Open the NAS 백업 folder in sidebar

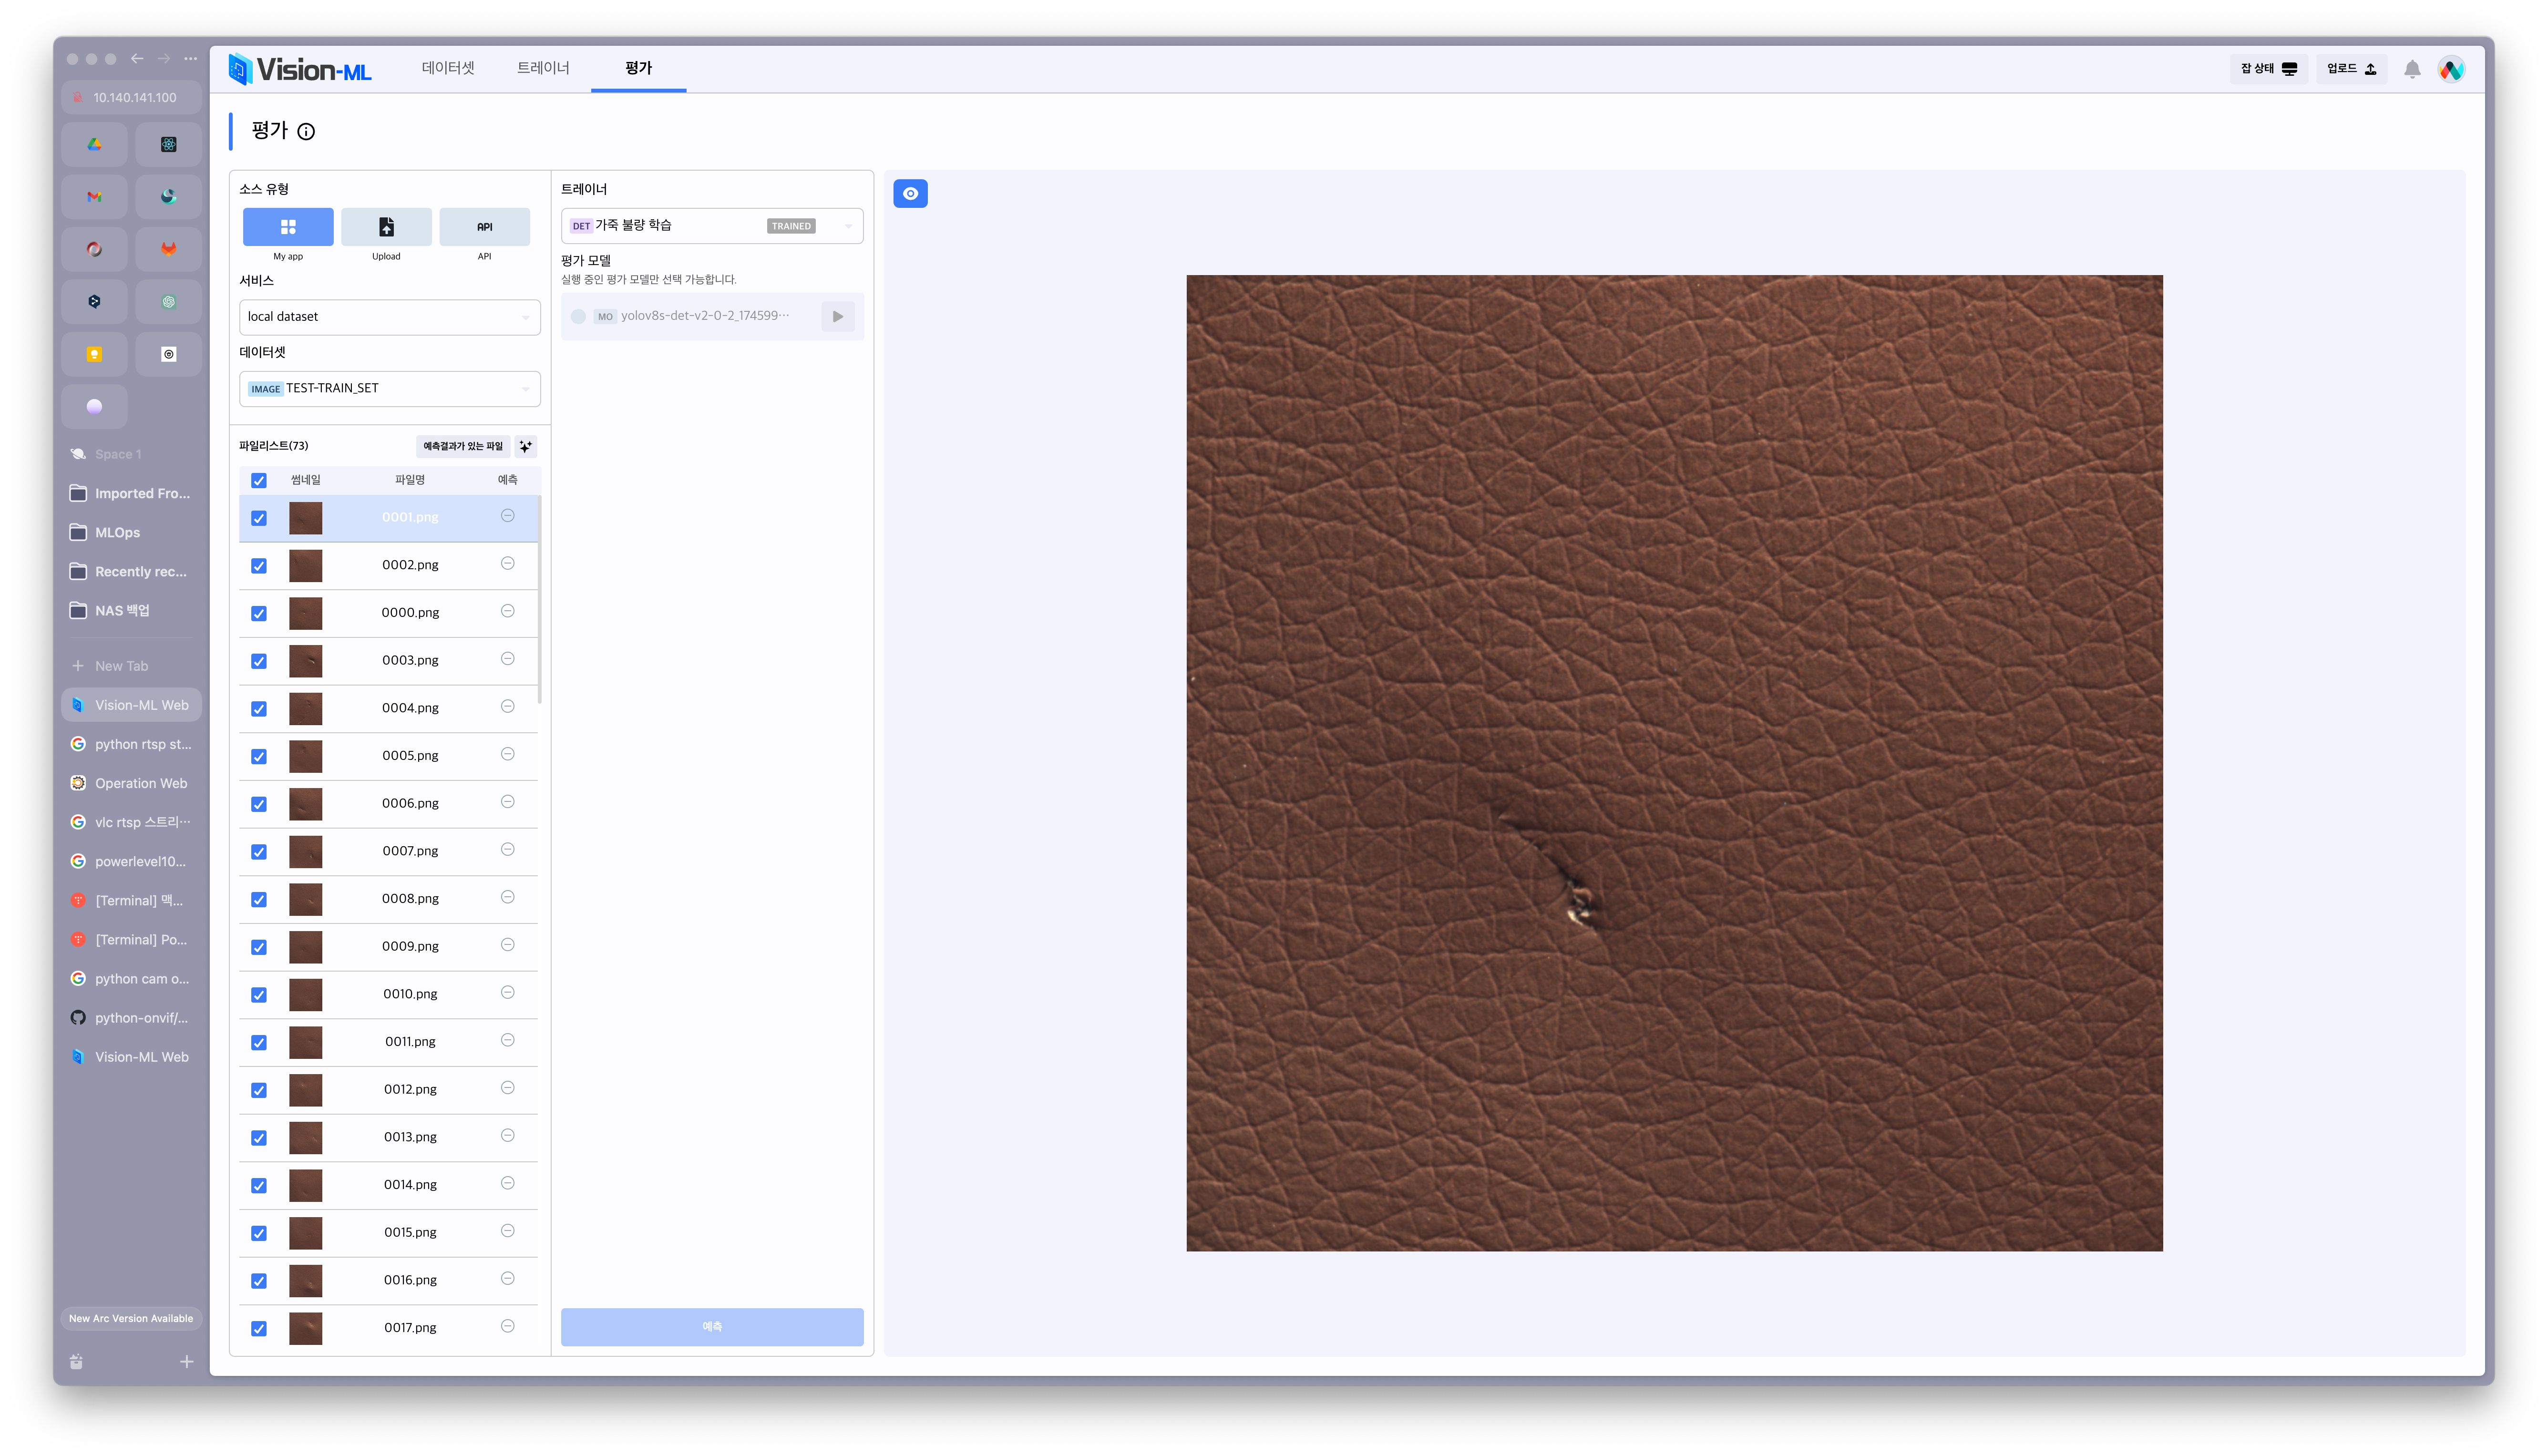tap(131, 611)
